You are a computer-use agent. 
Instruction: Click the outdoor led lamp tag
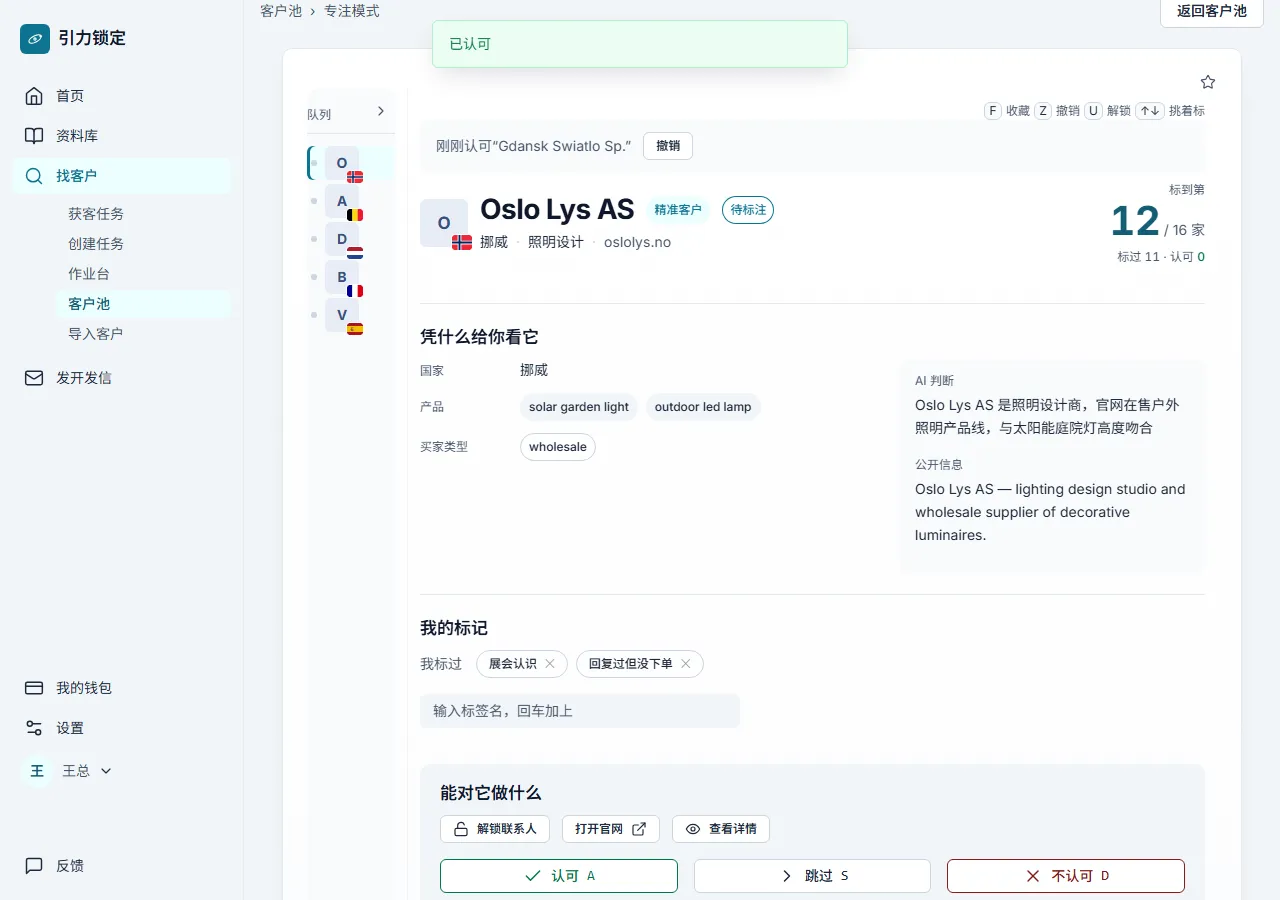[703, 407]
